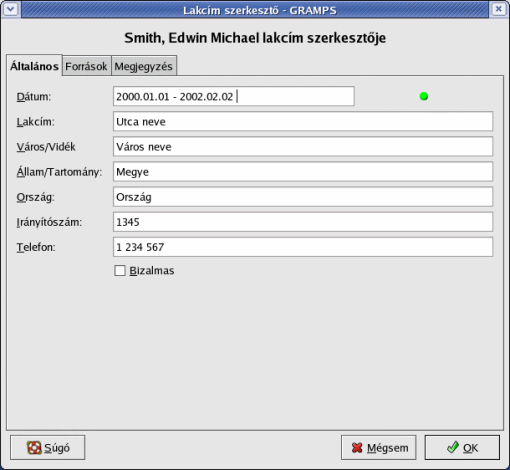510x470 pixels.
Task: Click the Irányítószám field with 1345
Action: (303, 222)
